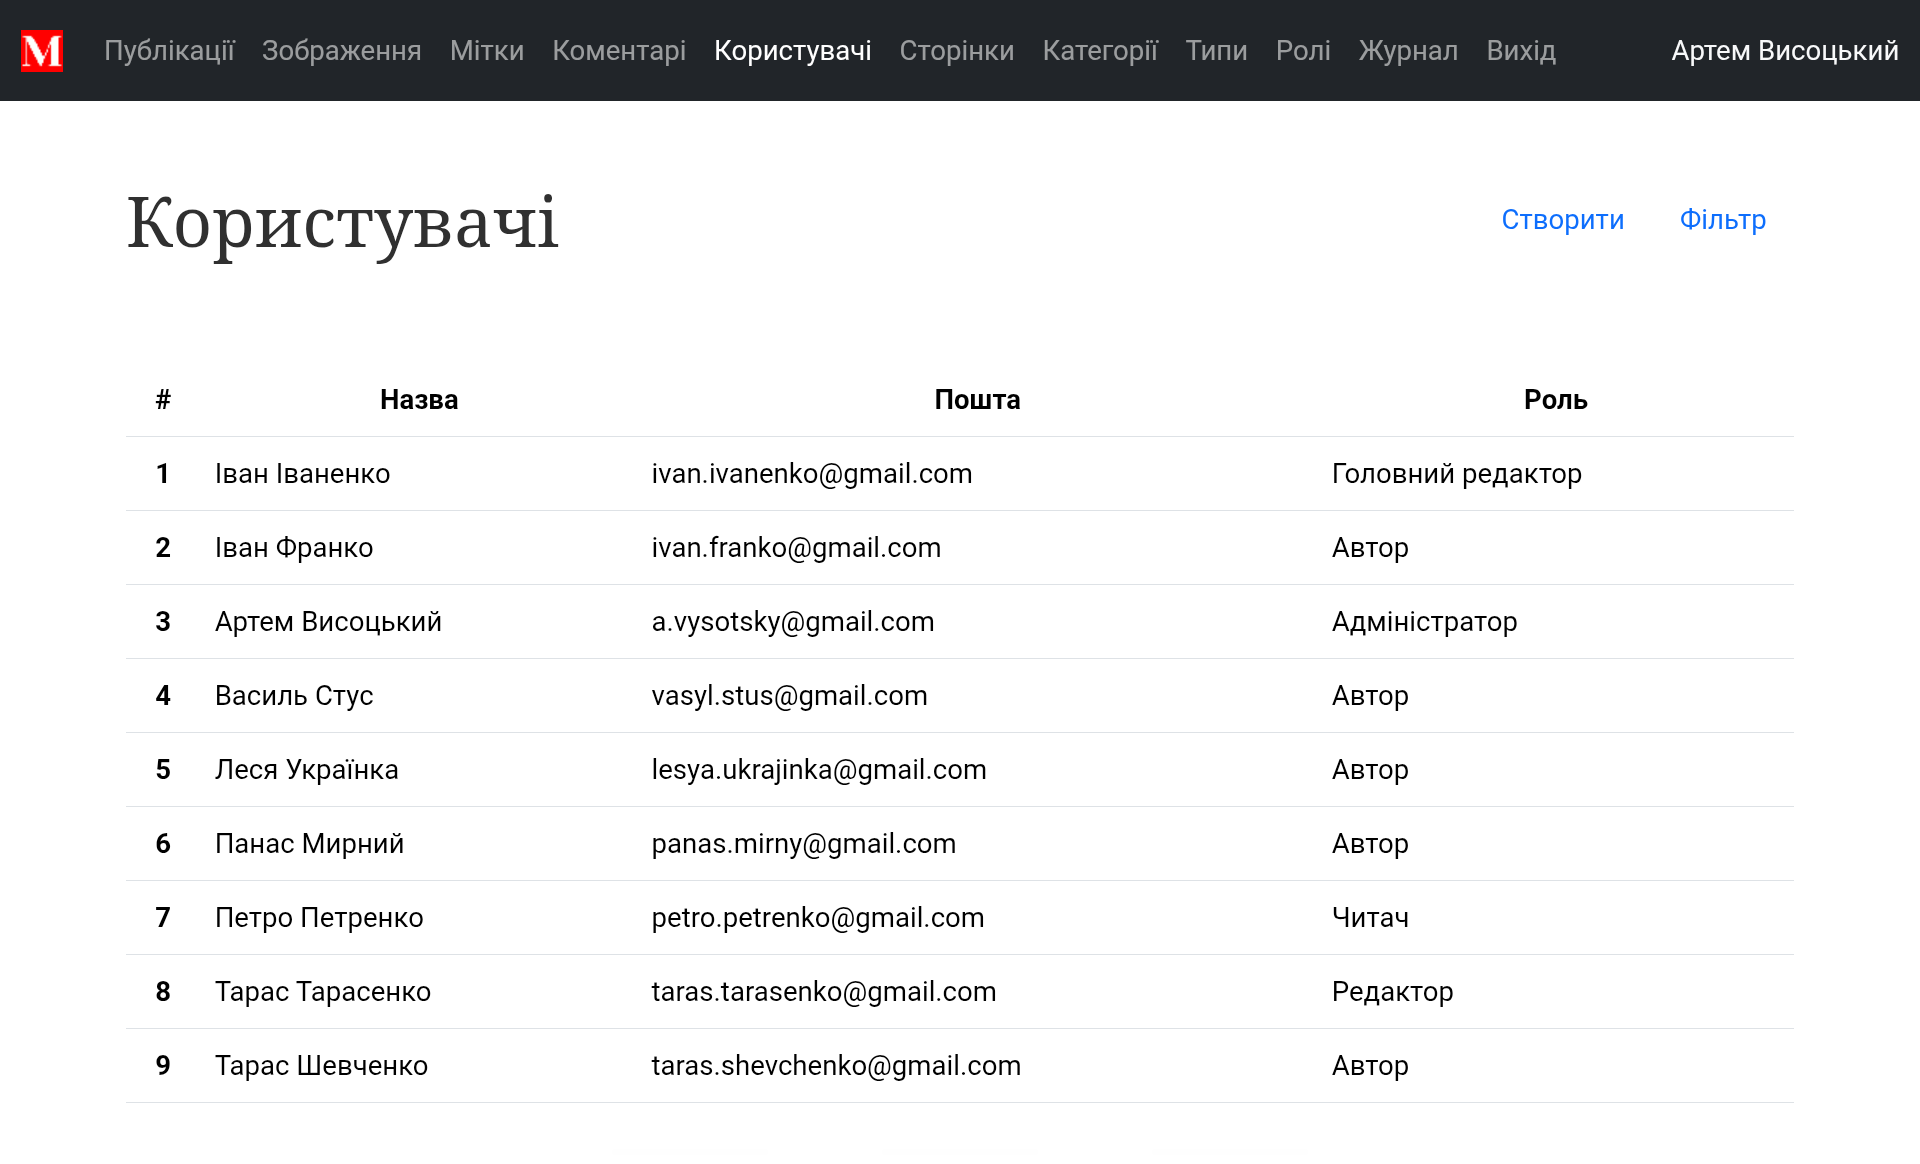Screen dimensions: 1920x1164
Task: Click the Артем Висоцький profile name in navbar
Action: pyautogui.click(x=1784, y=51)
